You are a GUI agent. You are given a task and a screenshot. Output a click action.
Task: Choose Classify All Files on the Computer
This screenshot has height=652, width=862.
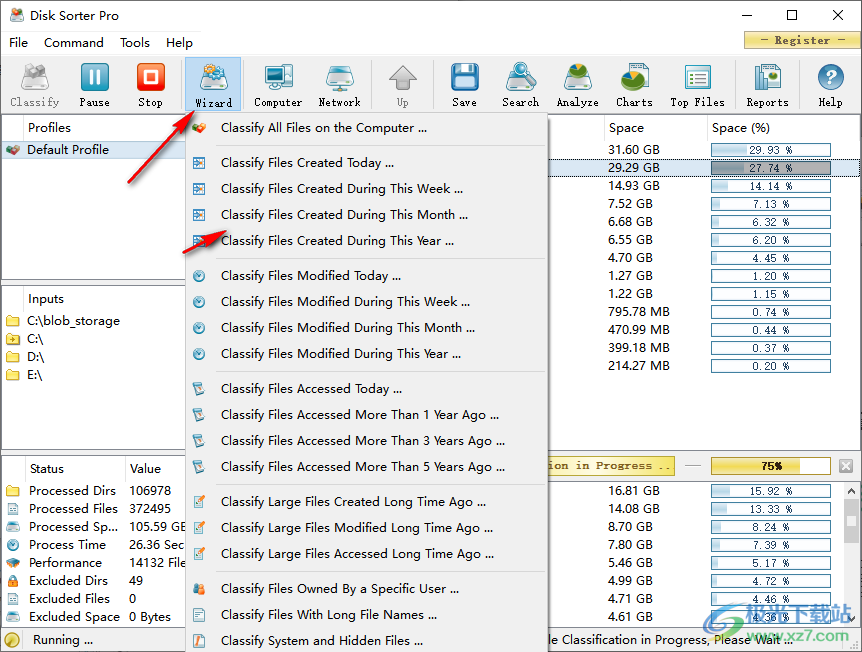tap(367, 128)
